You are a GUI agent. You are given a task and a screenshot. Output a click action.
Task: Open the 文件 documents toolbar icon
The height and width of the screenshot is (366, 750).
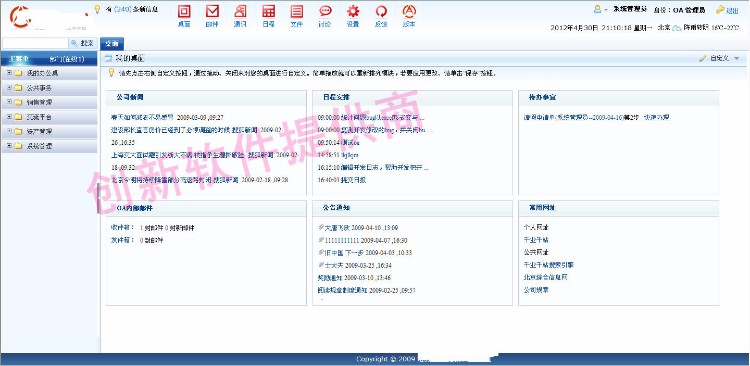[297, 11]
